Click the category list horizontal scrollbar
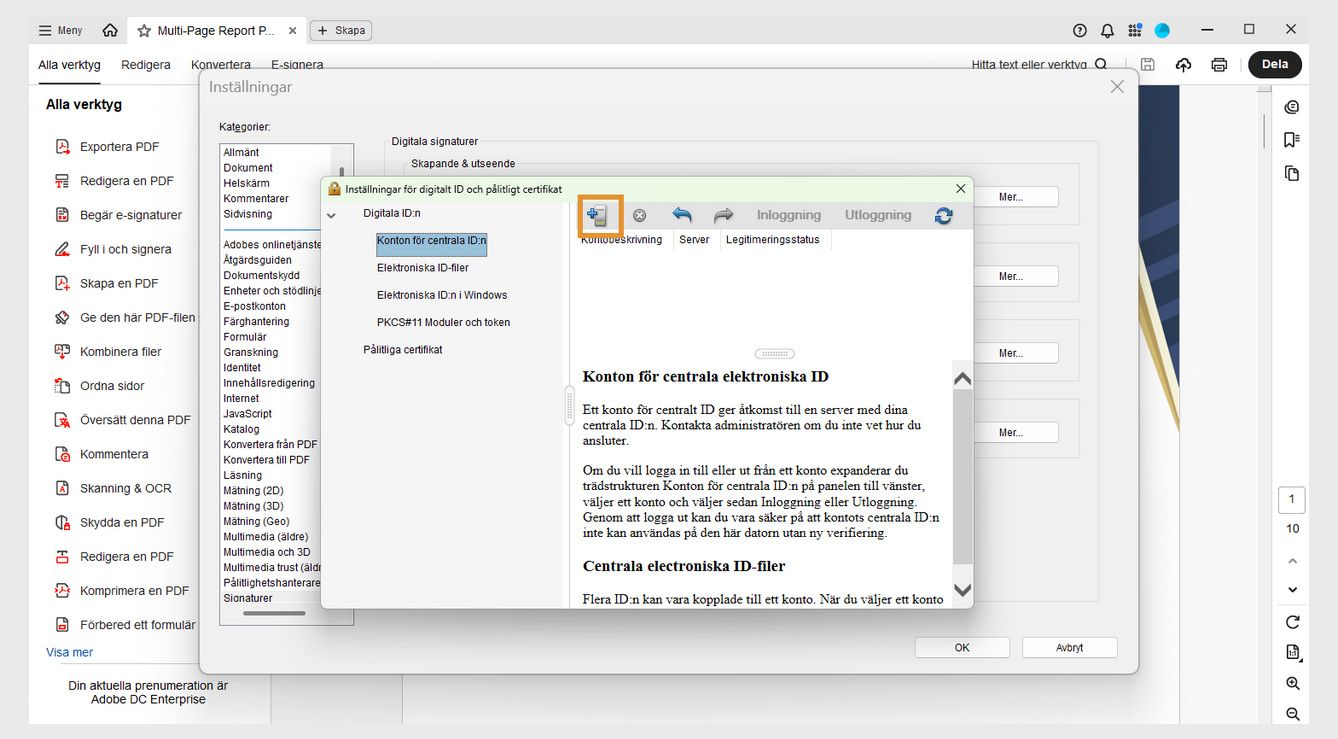This screenshot has height=739, width=1338. pos(274,613)
